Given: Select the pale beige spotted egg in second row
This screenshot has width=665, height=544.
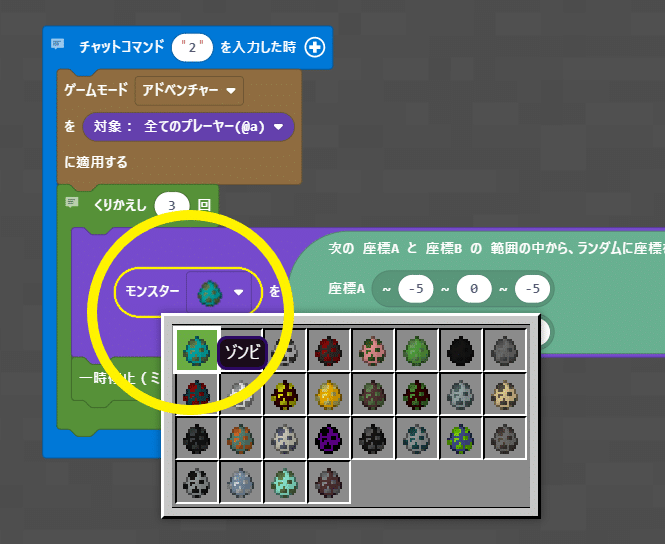Looking at the screenshot, I should [504, 395].
